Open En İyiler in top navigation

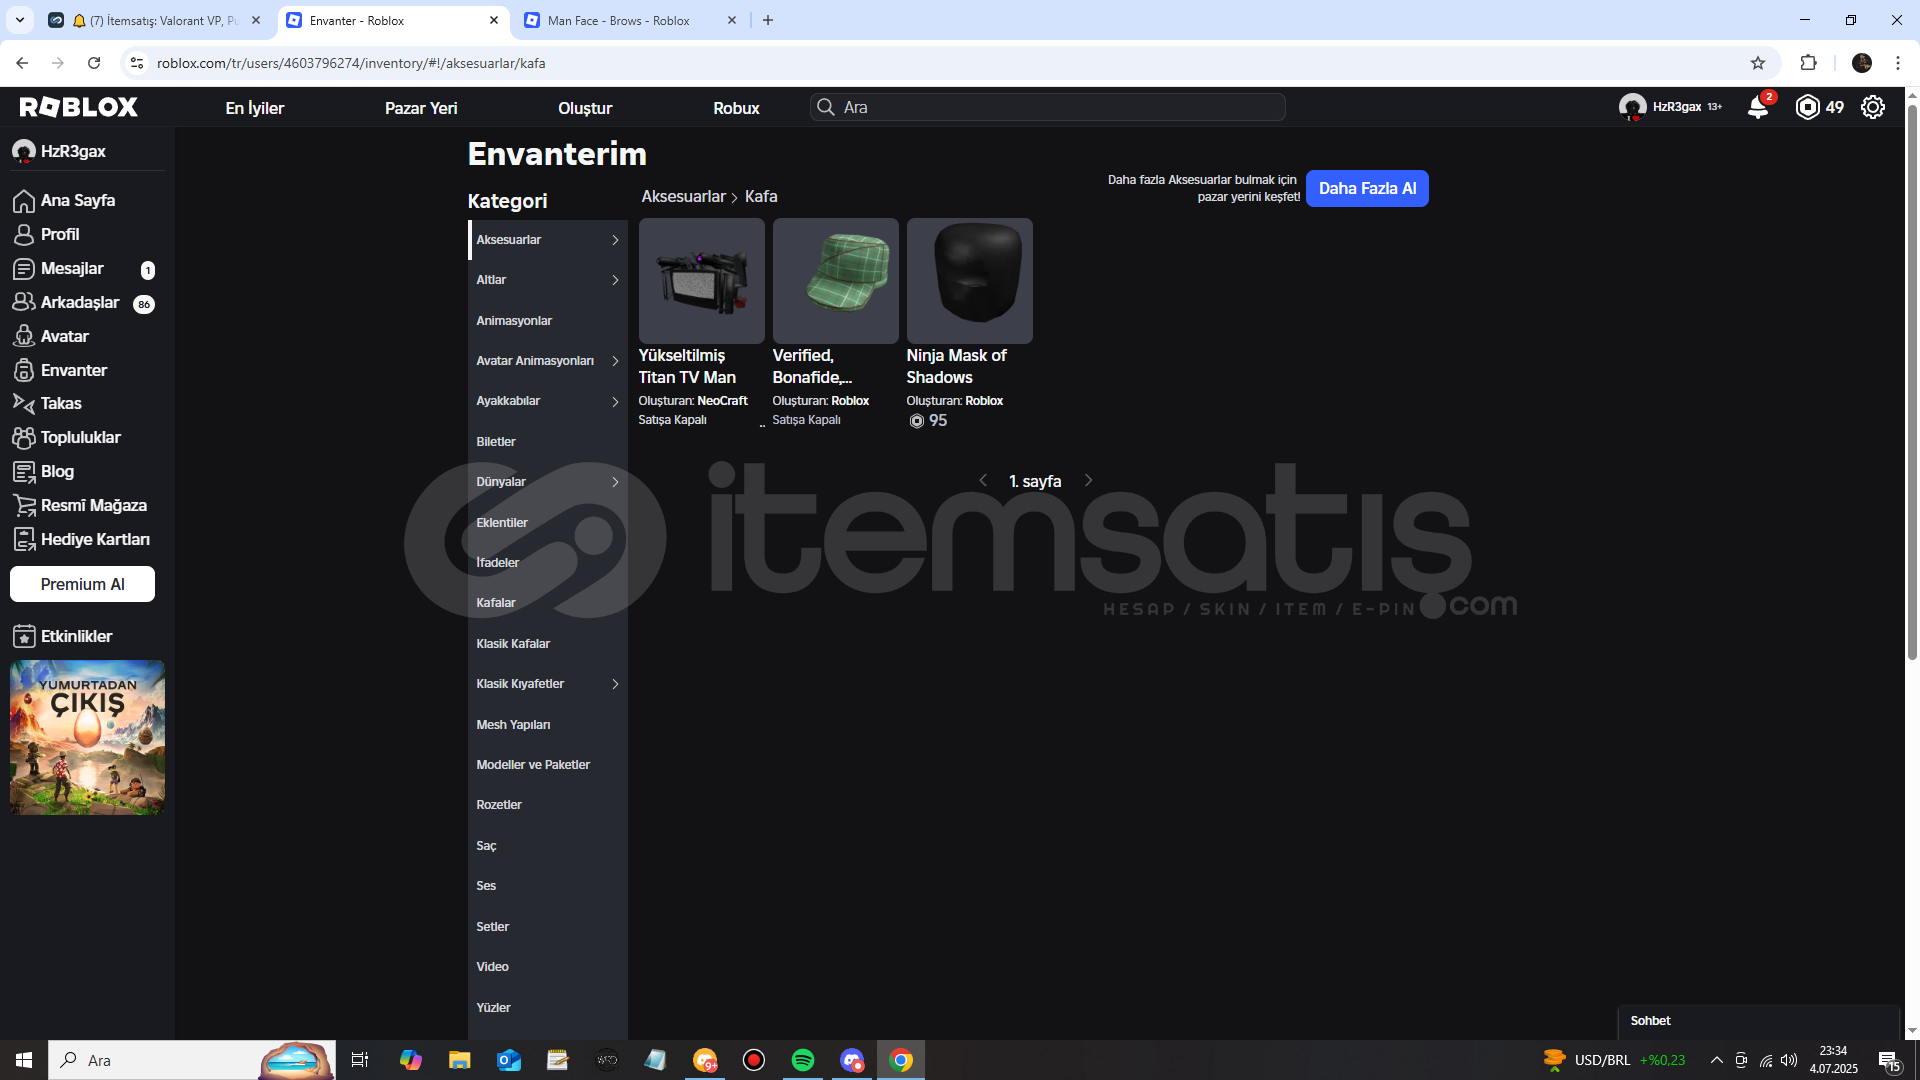pos(254,108)
